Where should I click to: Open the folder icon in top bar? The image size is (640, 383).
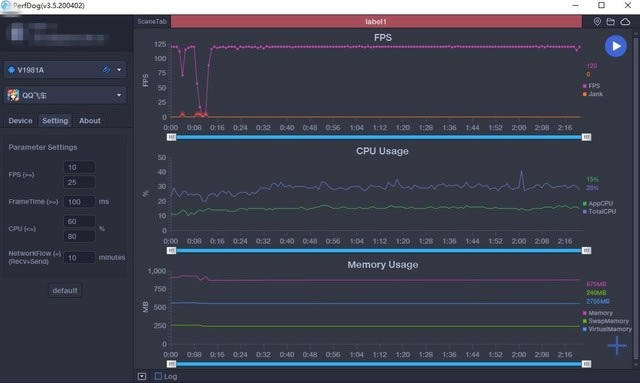pyautogui.click(x=611, y=22)
